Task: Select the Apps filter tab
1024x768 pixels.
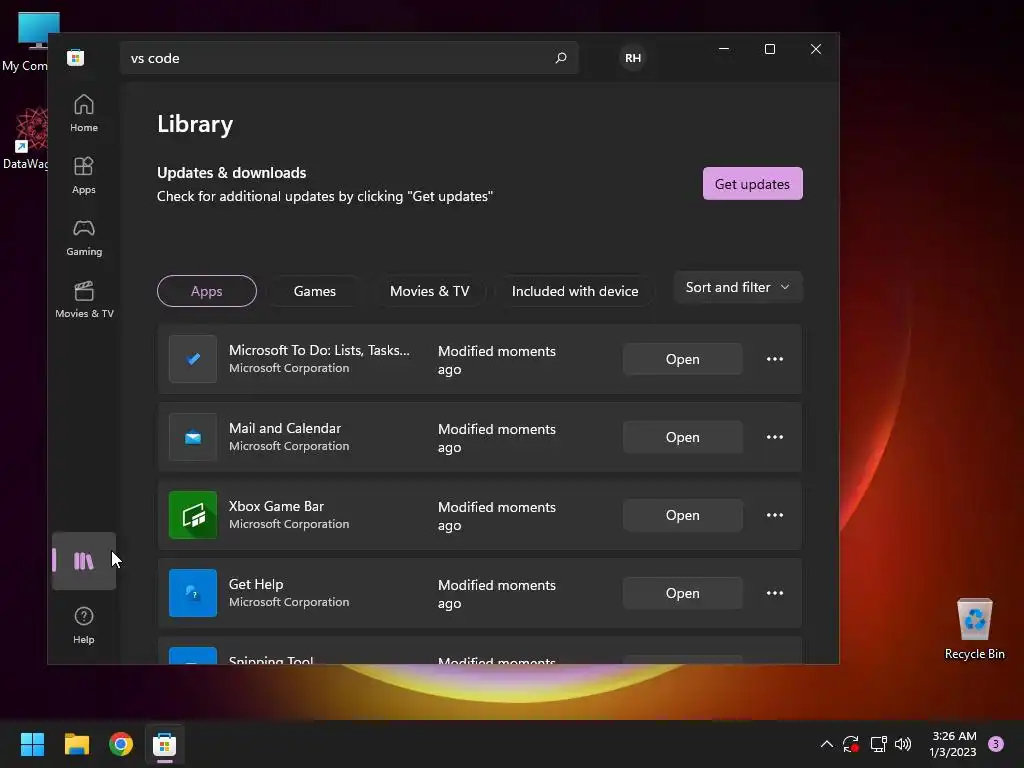Action: pyautogui.click(x=206, y=291)
